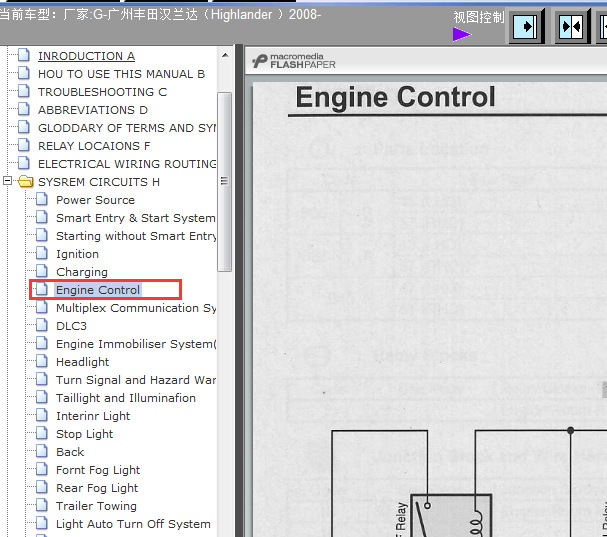The width and height of the screenshot is (607, 537).
Task: Collapse the SYSREM CIRCUITS H folder
Action: click(x=7, y=181)
